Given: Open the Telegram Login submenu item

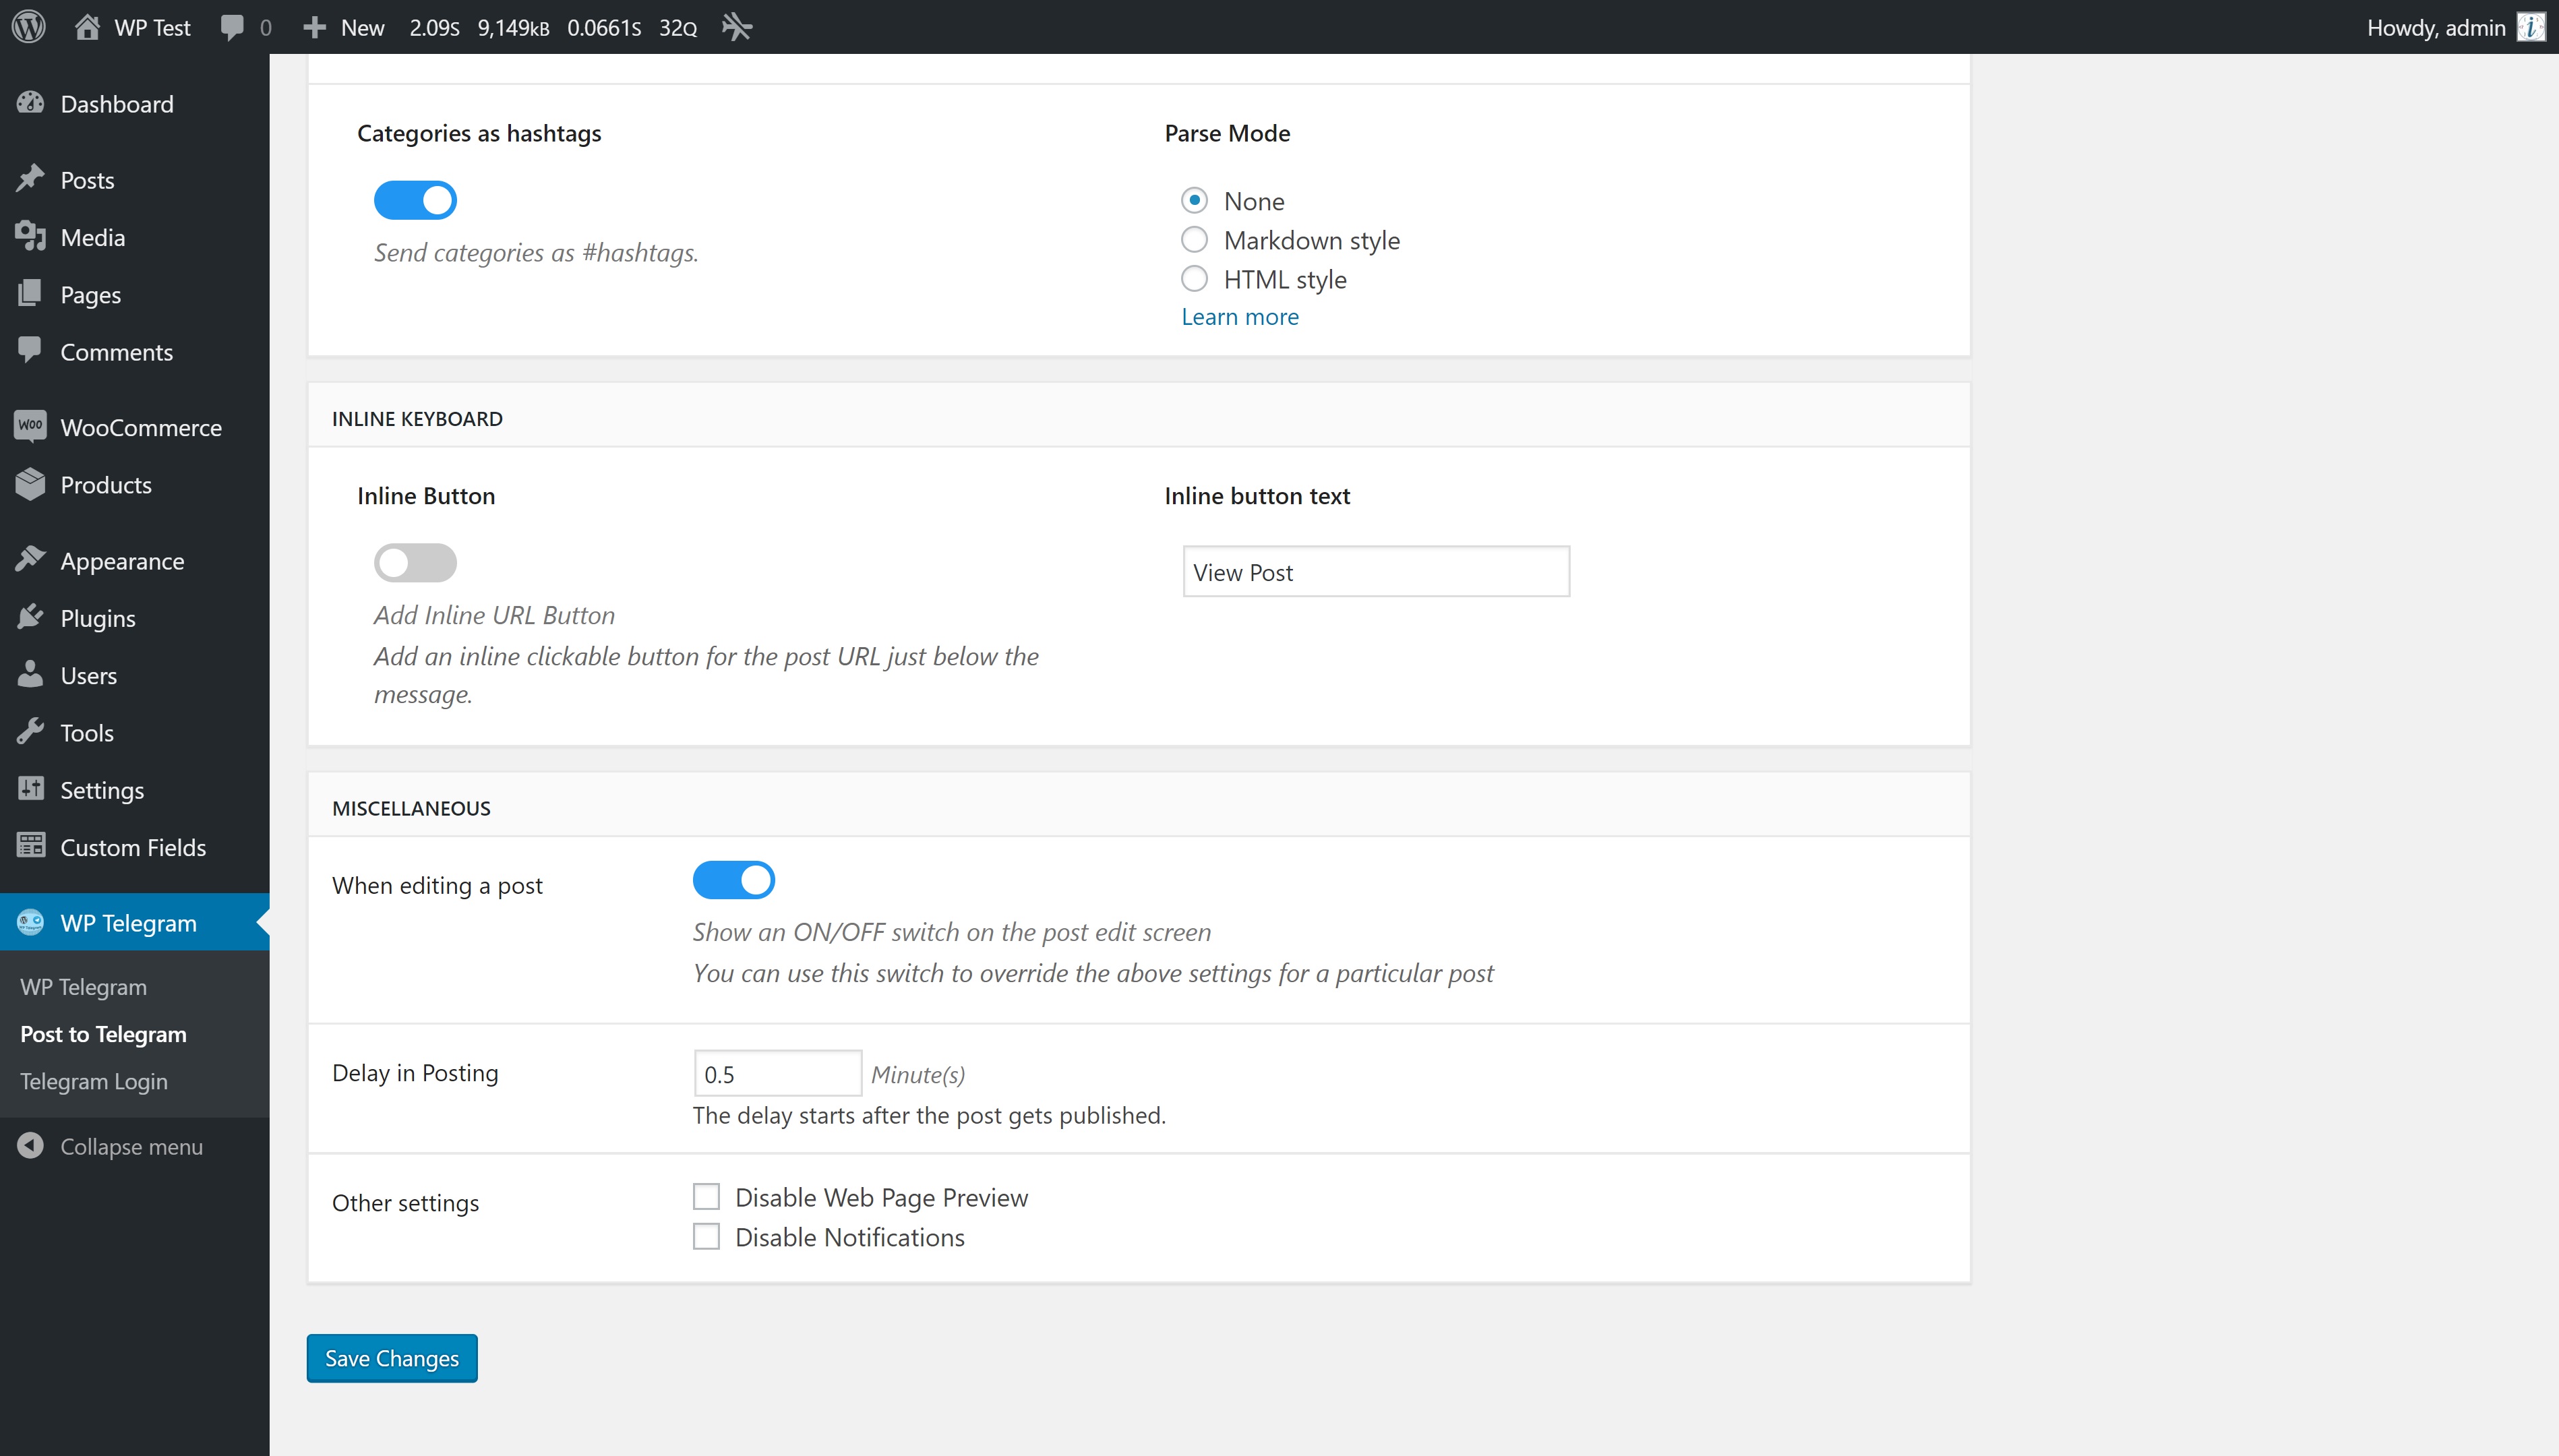Looking at the screenshot, I should click(94, 1081).
